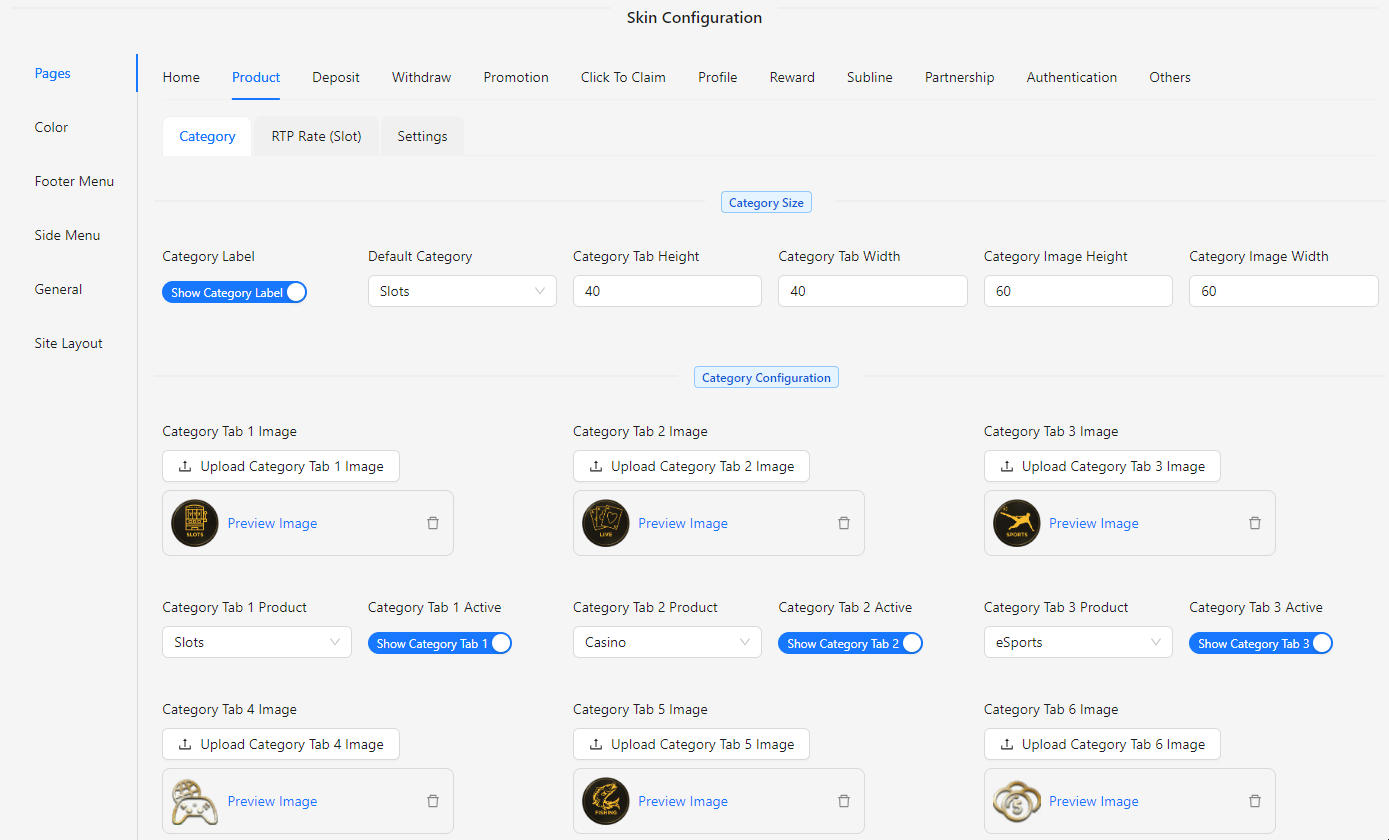The width and height of the screenshot is (1389, 840).
Task: Open Preview Image link for Tab 5
Action: (x=683, y=801)
